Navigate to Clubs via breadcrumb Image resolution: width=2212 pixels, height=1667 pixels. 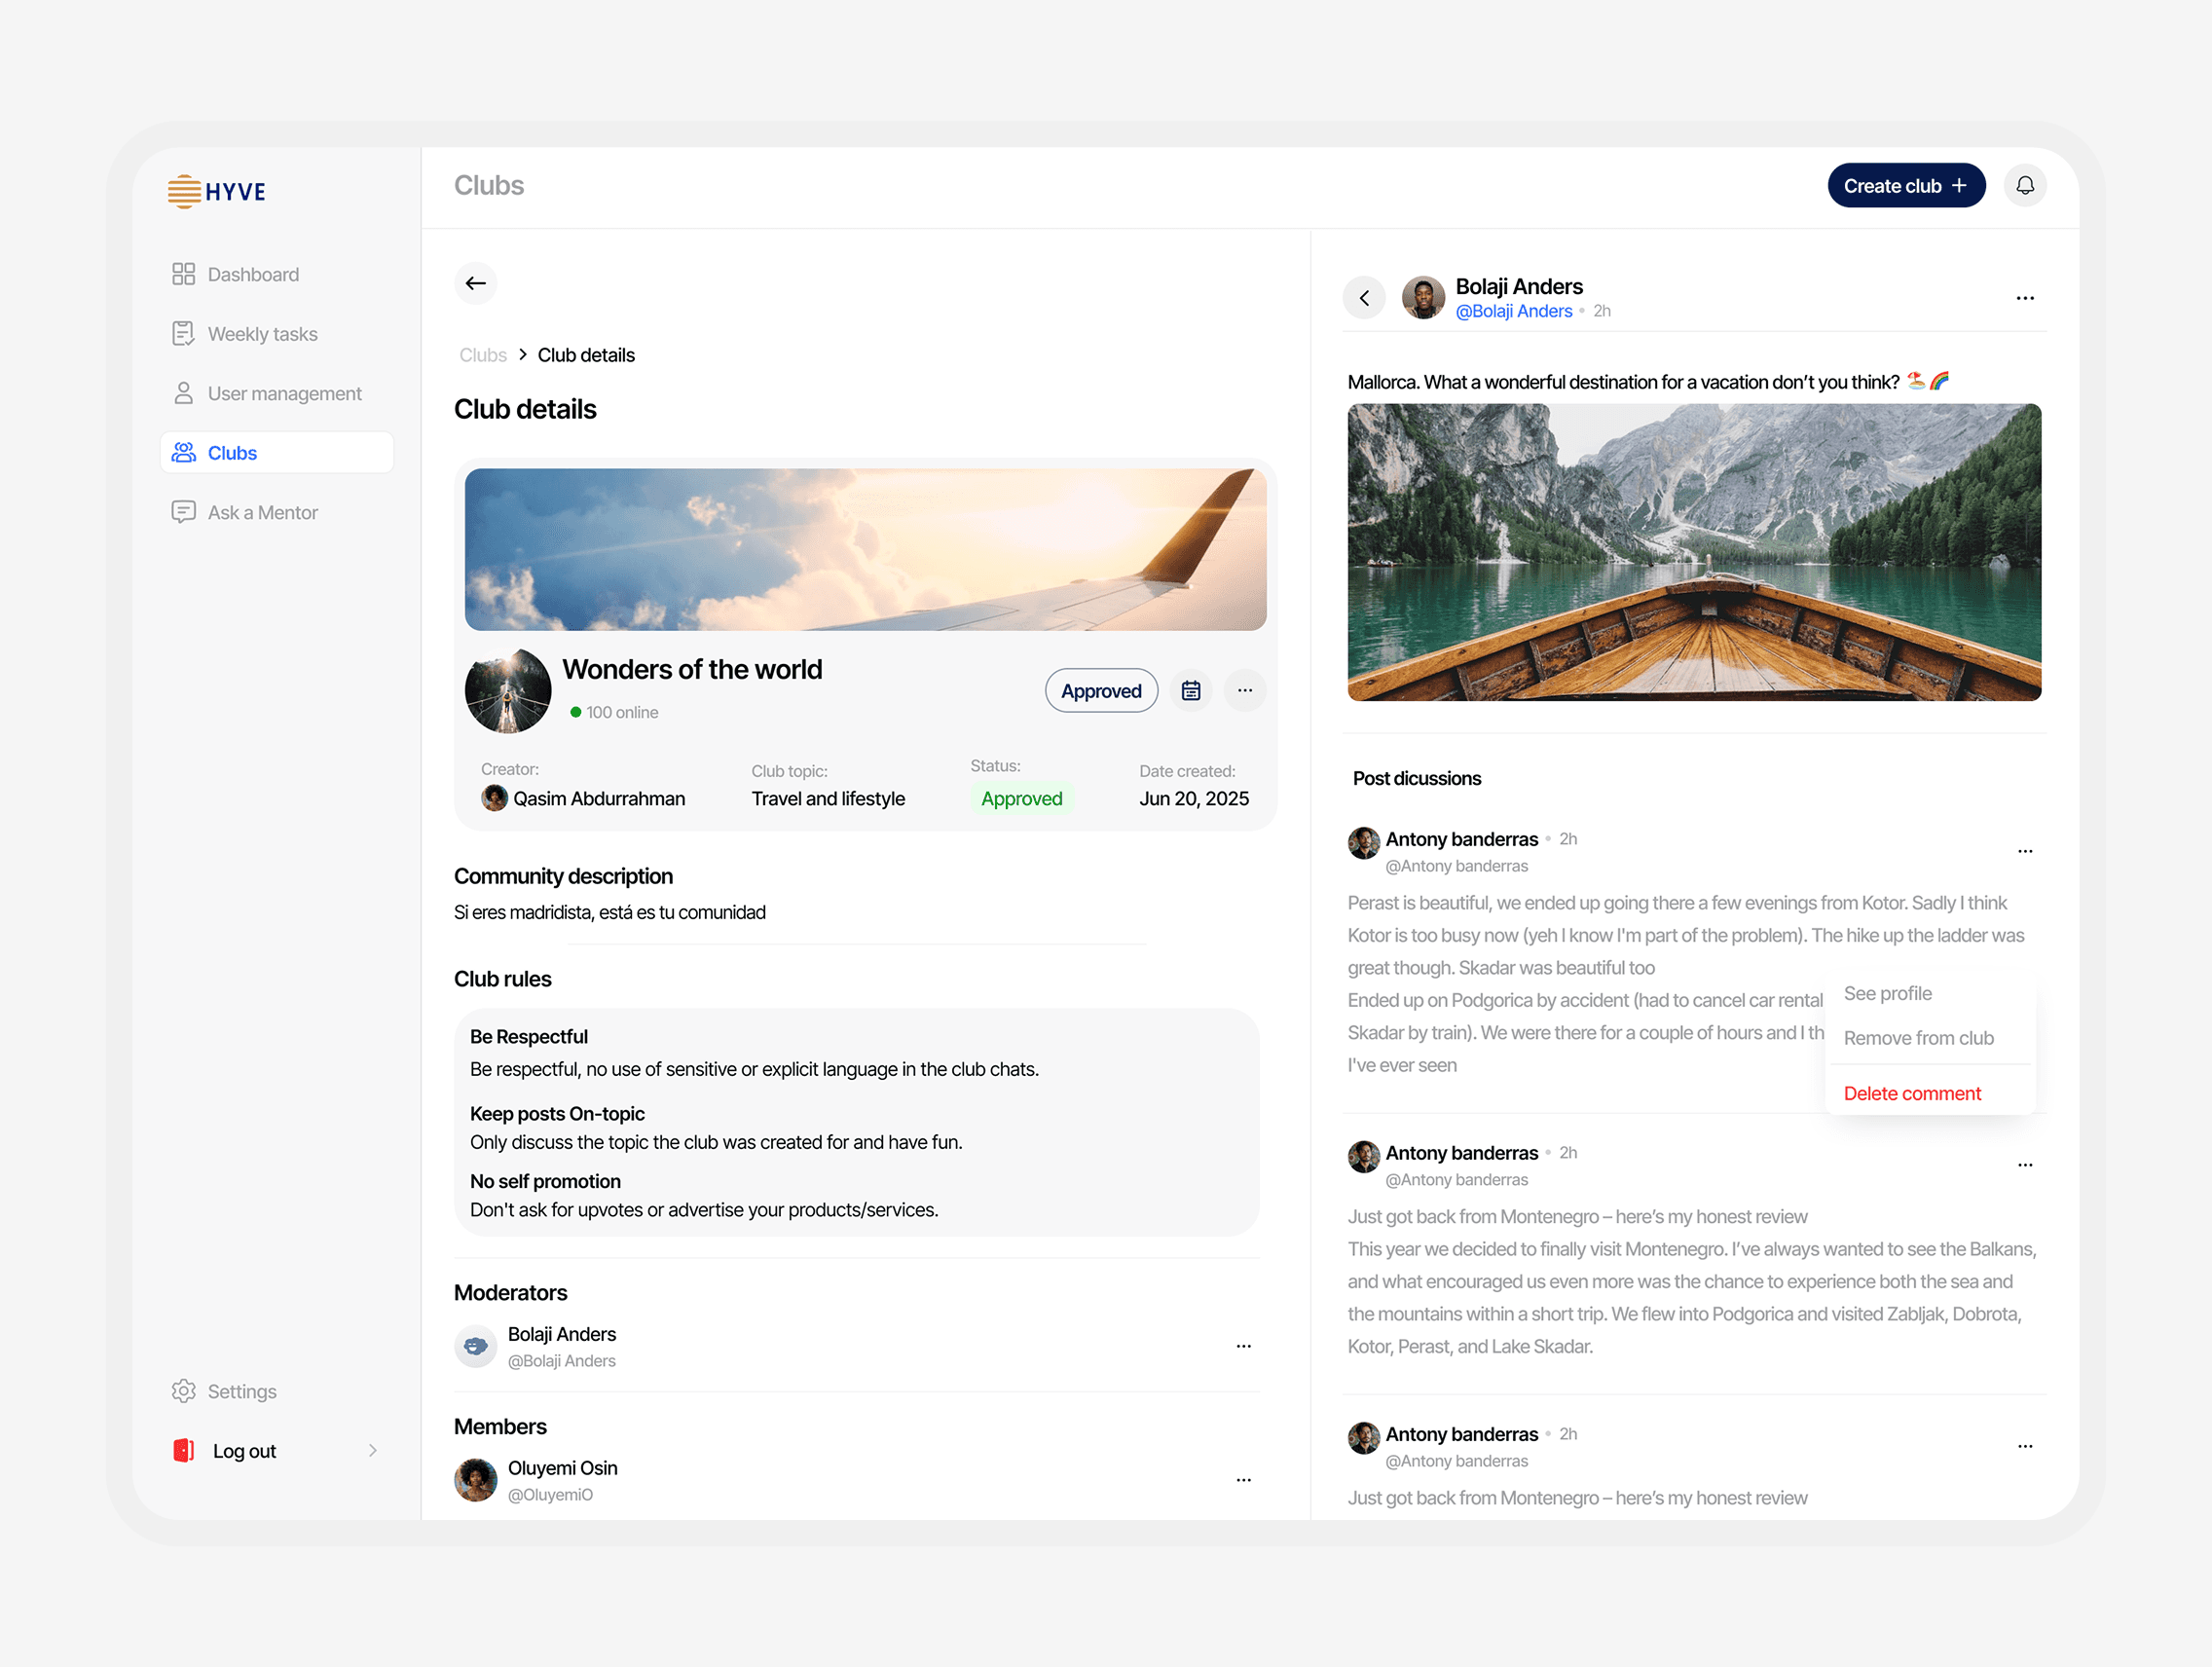click(x=482, y=354)
